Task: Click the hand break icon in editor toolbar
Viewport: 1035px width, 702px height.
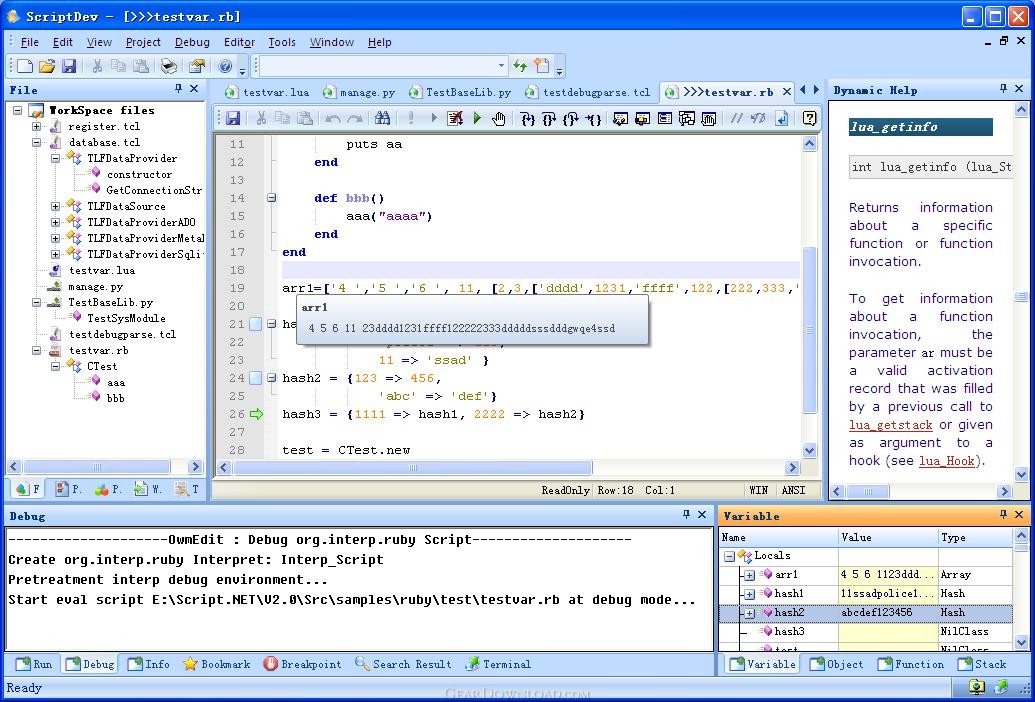Action: pos(499,118)
